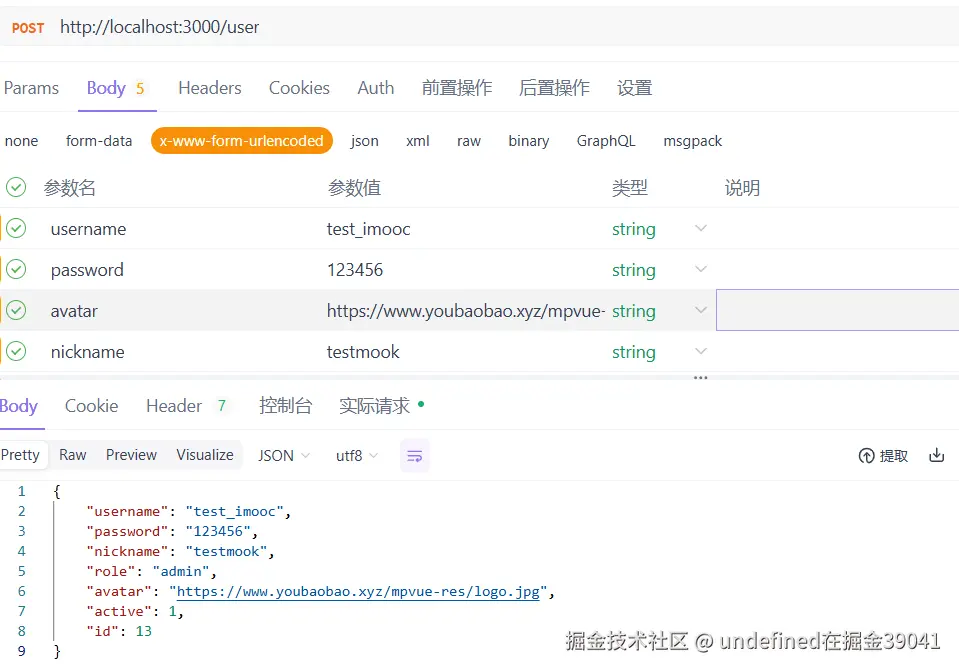Select the response Body tab
The image size is (959, 671).
(x=19, y=406)
